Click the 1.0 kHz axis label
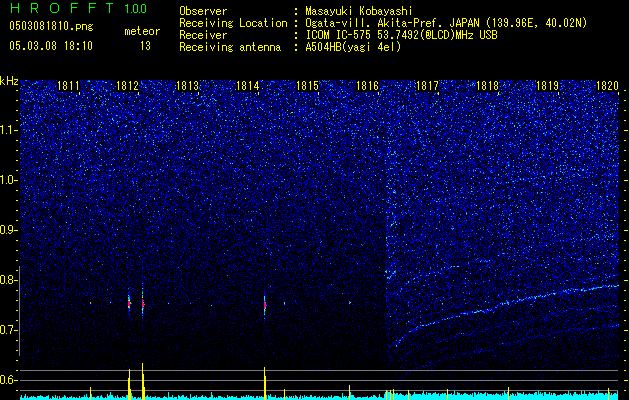Screen dimensions: 629x400 pos(9,180)
